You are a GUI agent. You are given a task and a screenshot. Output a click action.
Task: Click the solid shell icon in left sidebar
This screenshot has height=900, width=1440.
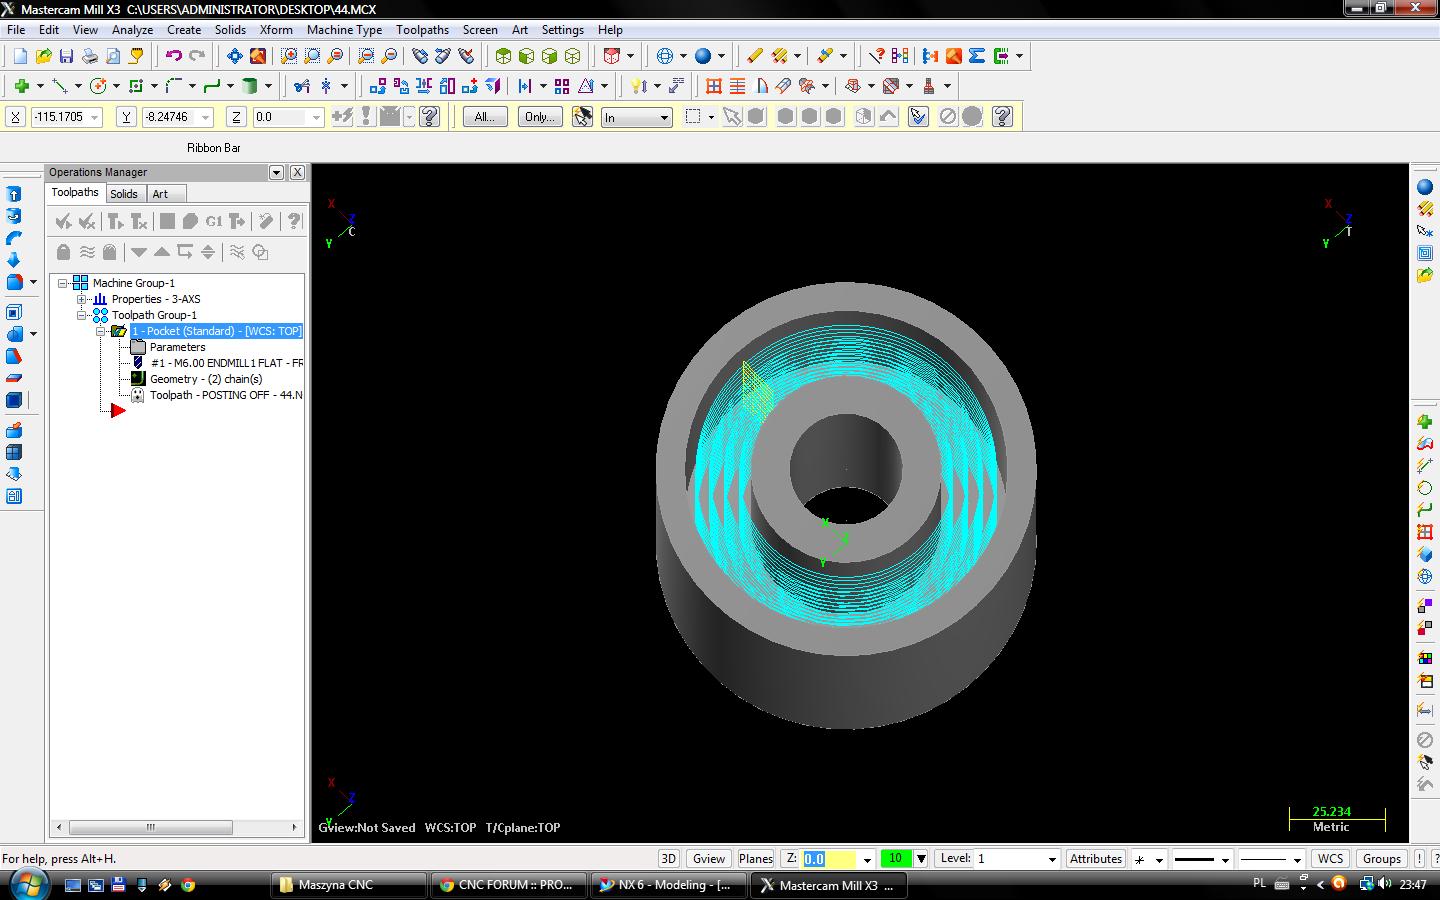tap(14, 312)
